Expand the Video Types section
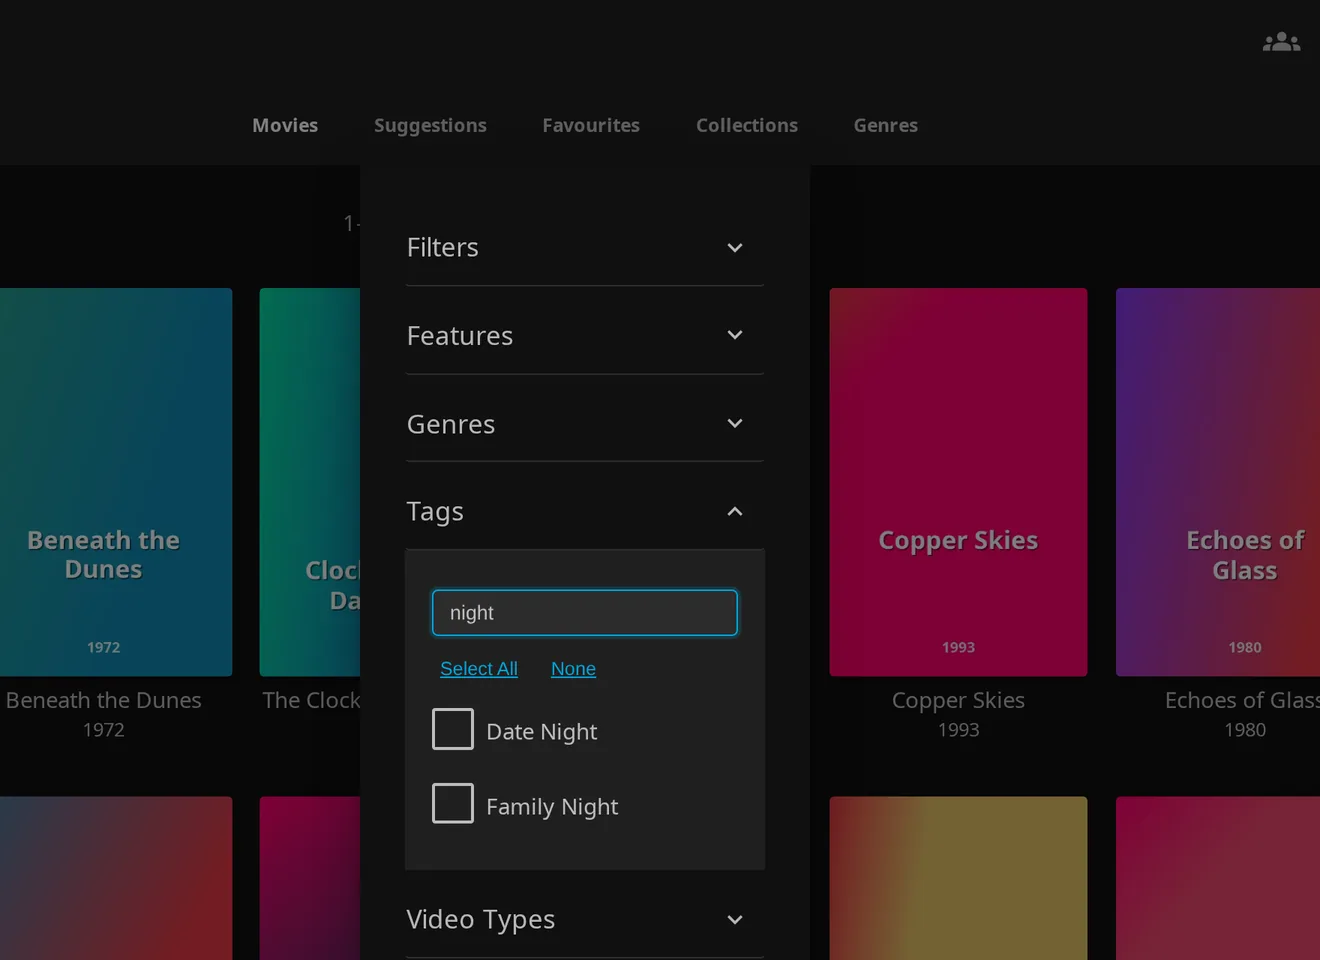Viewport: 1320px width, 960px height. pos(585,919)
